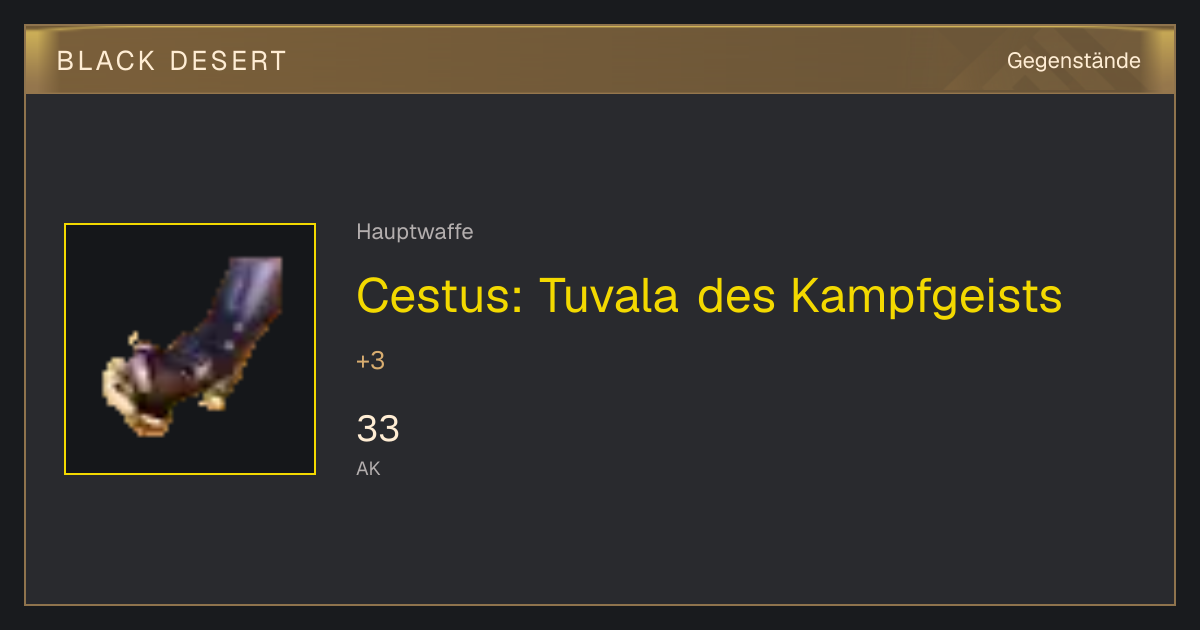This screenshot has height=630, width=1200.
Task: Open the BLACK DESERT logo text
Action: click(172, 61)
